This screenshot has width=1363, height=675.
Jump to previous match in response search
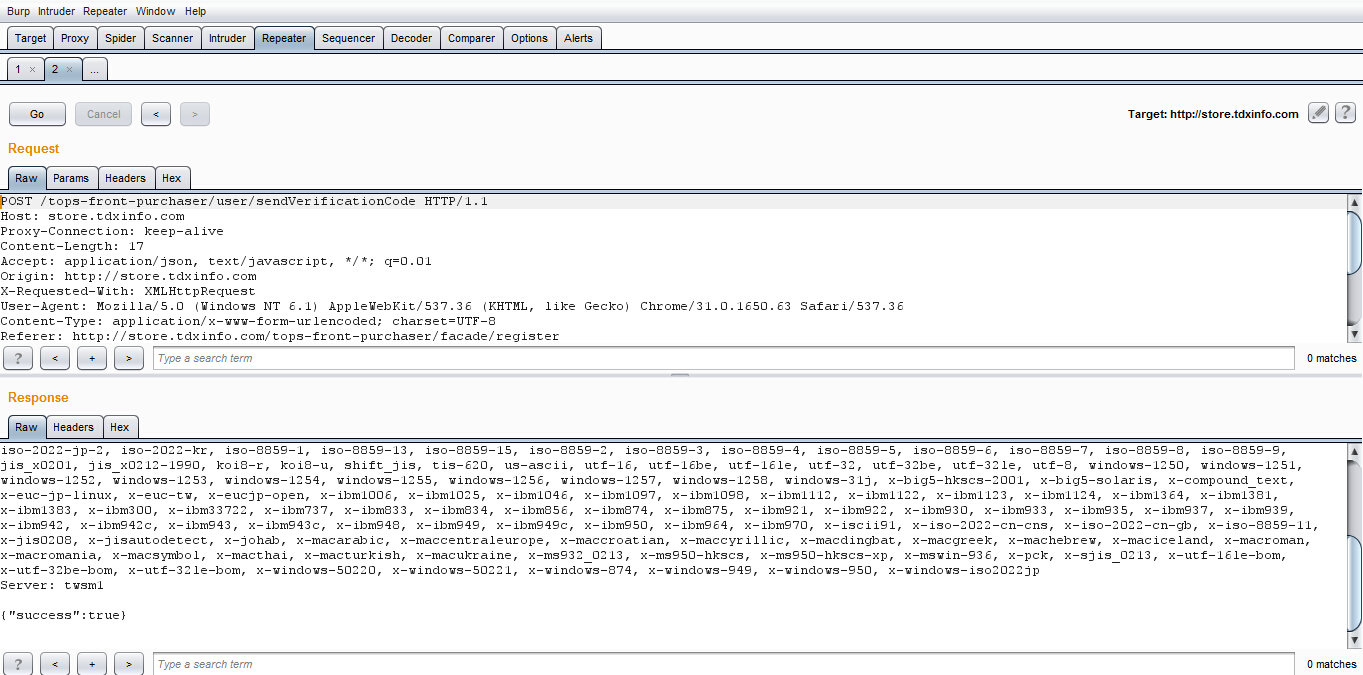tap(55, 664)
